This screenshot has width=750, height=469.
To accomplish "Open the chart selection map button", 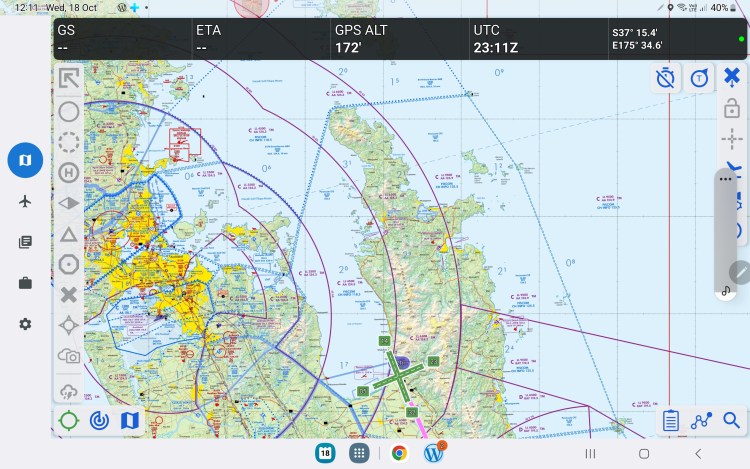I will coord(129,421).
